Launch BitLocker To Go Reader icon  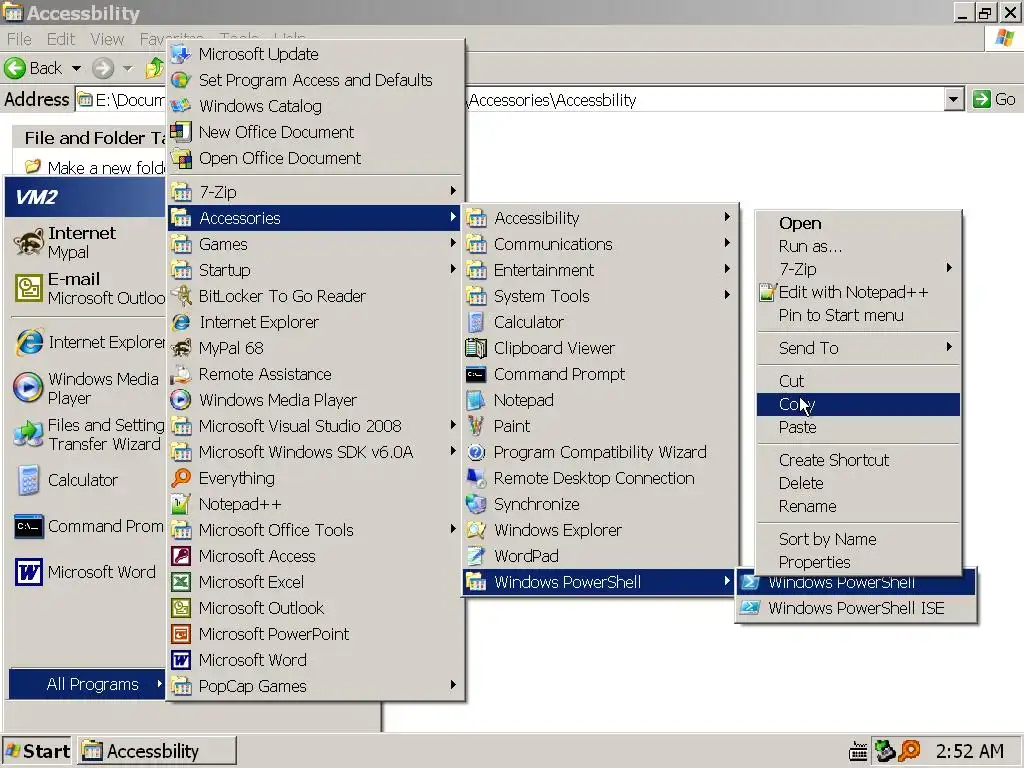point(180,296)
